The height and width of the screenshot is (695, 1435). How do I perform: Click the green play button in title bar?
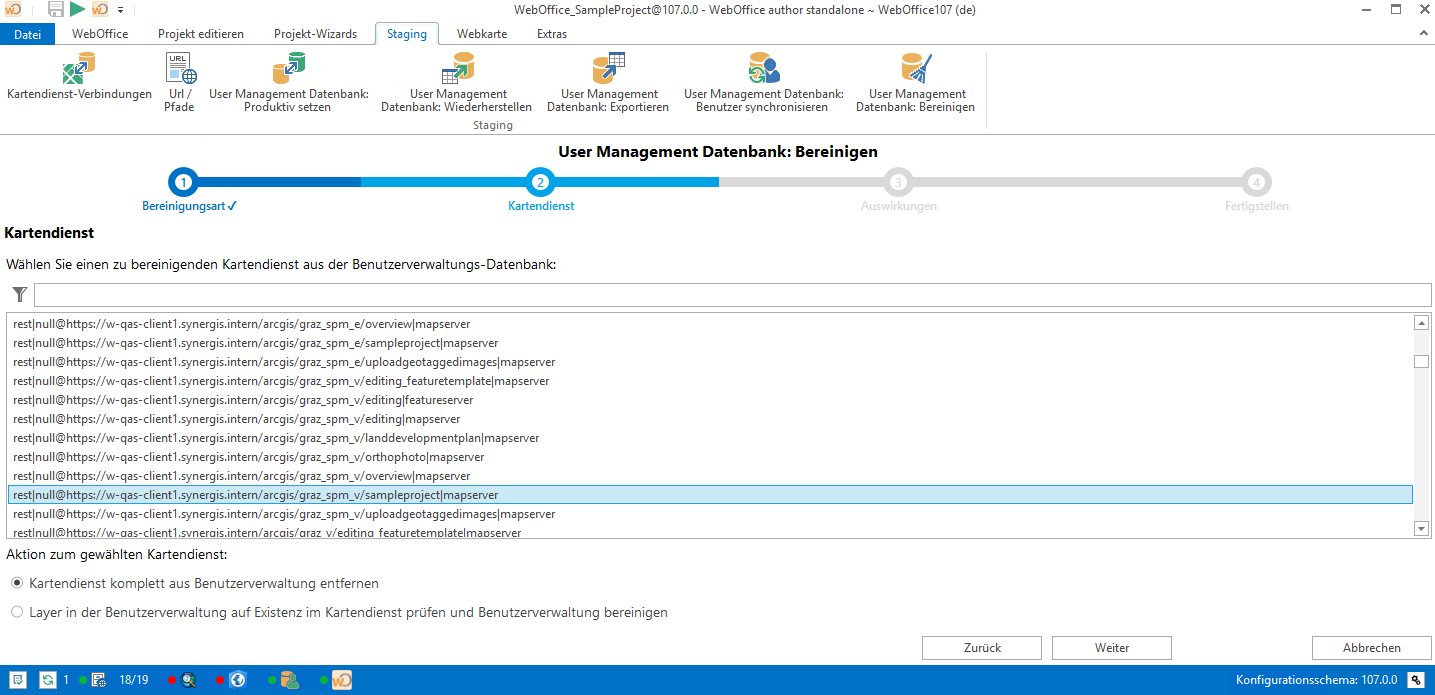click(78, 10)
